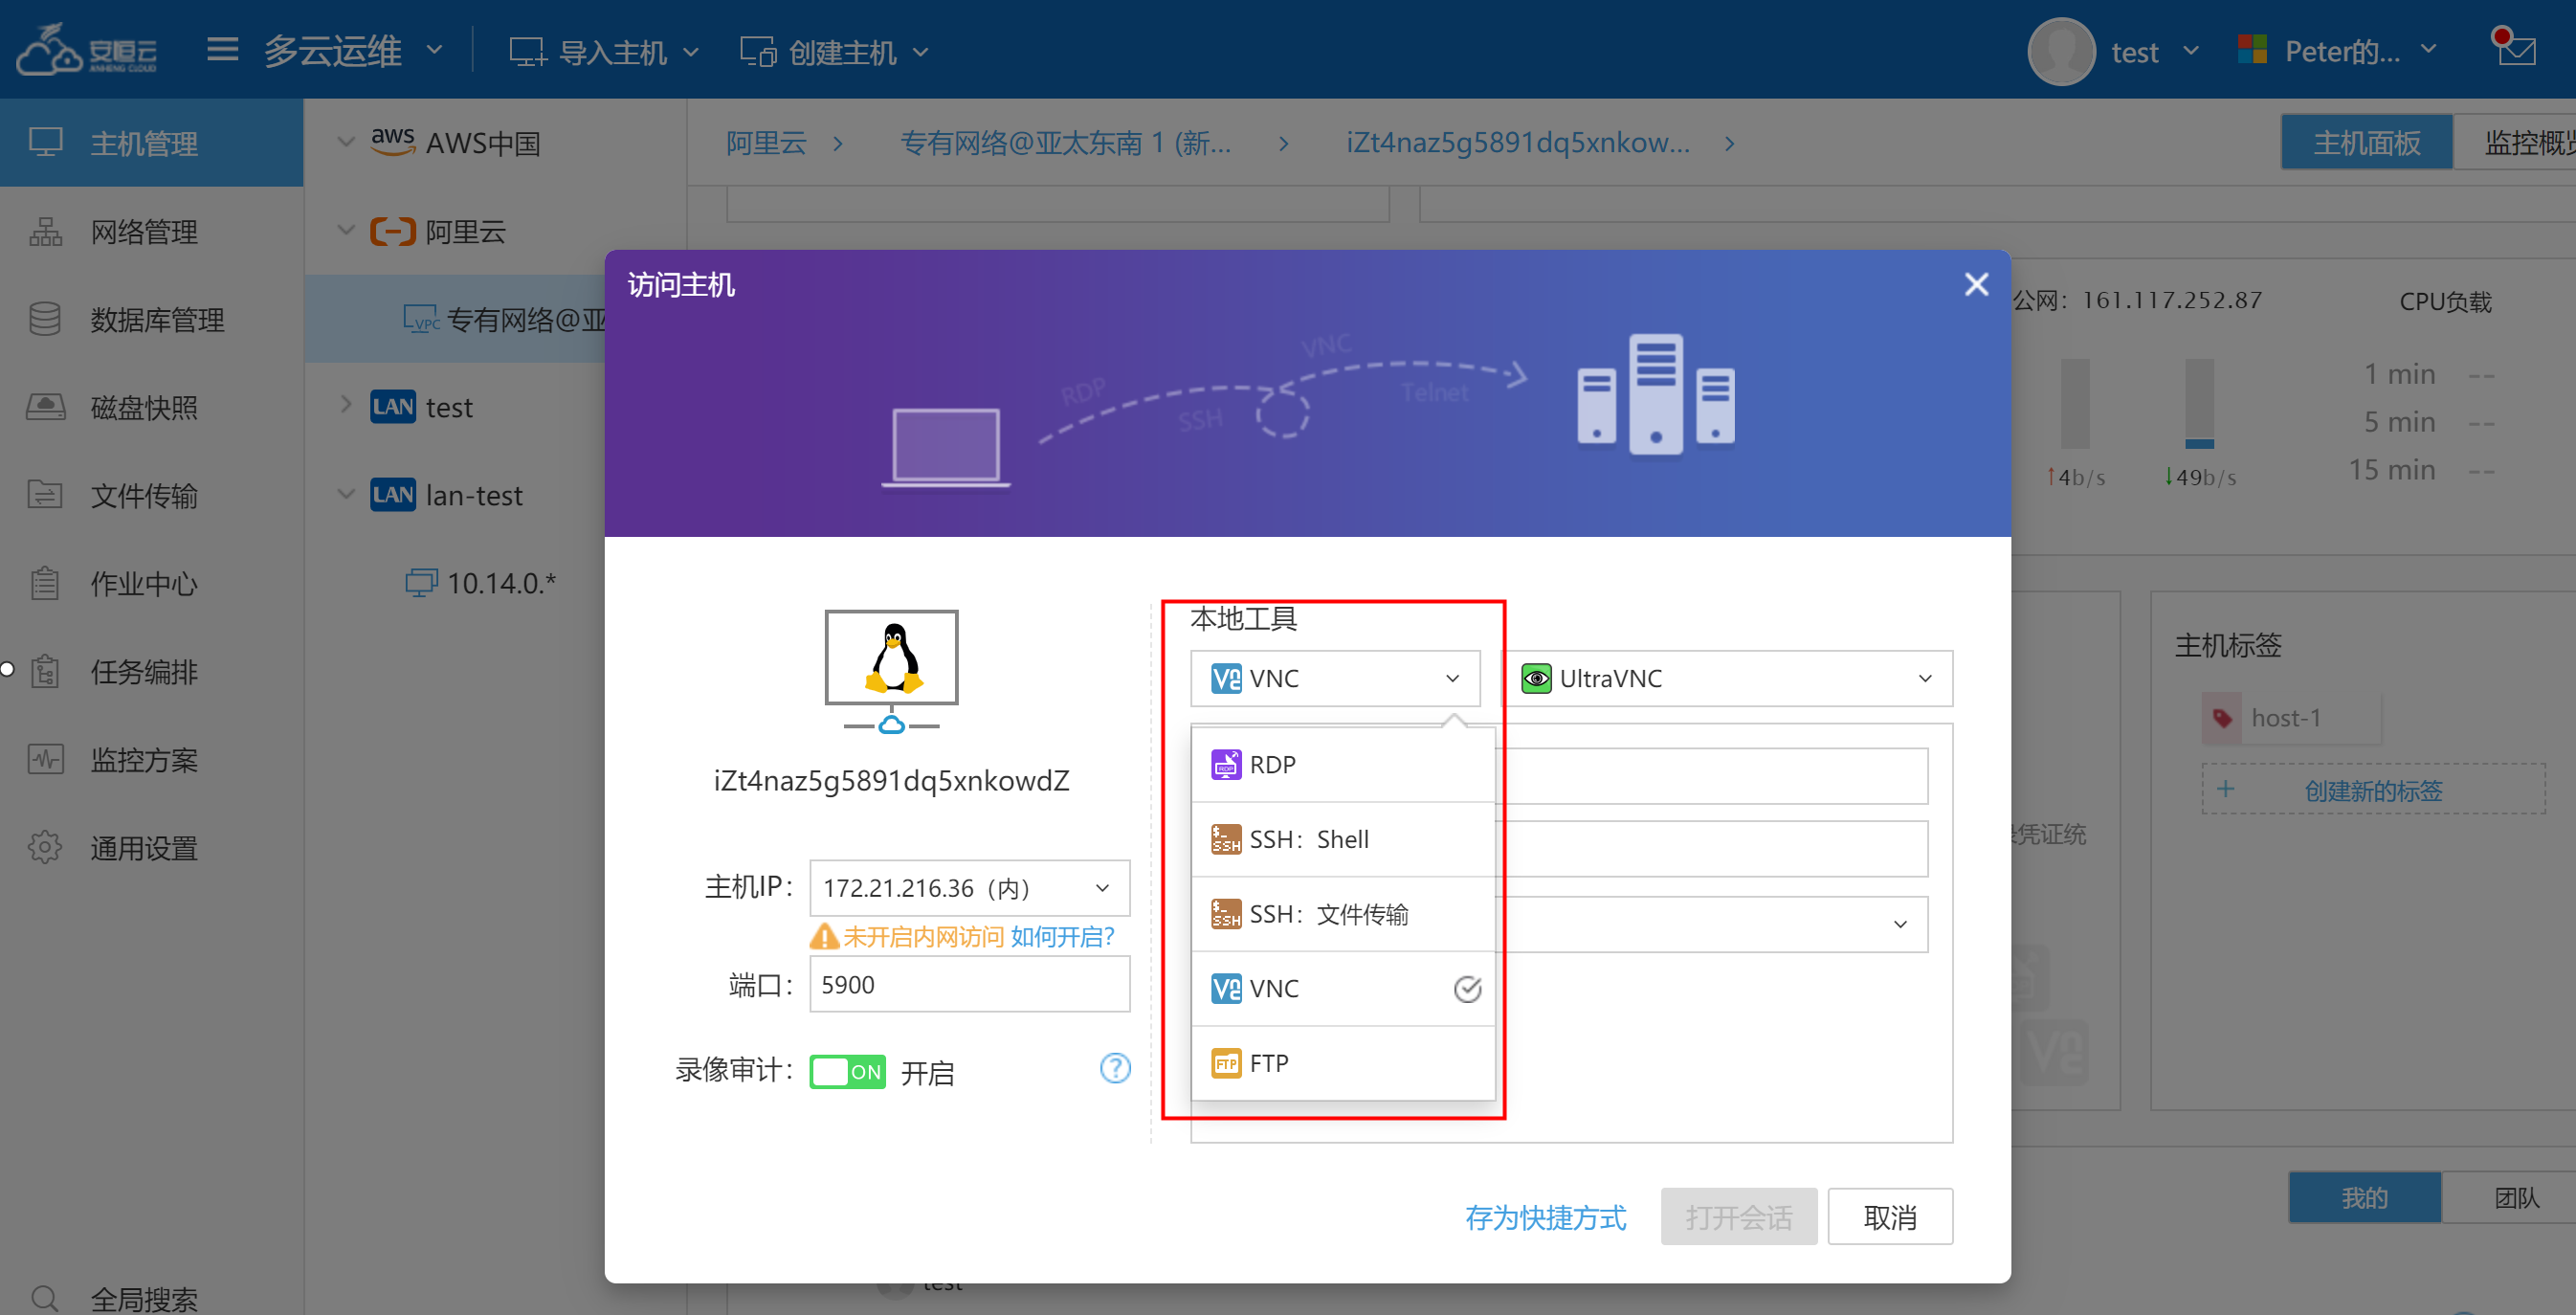Click the host-1 tag icon
The width and height of the screenshot is (2576, 1315).
coord(2222,718)
